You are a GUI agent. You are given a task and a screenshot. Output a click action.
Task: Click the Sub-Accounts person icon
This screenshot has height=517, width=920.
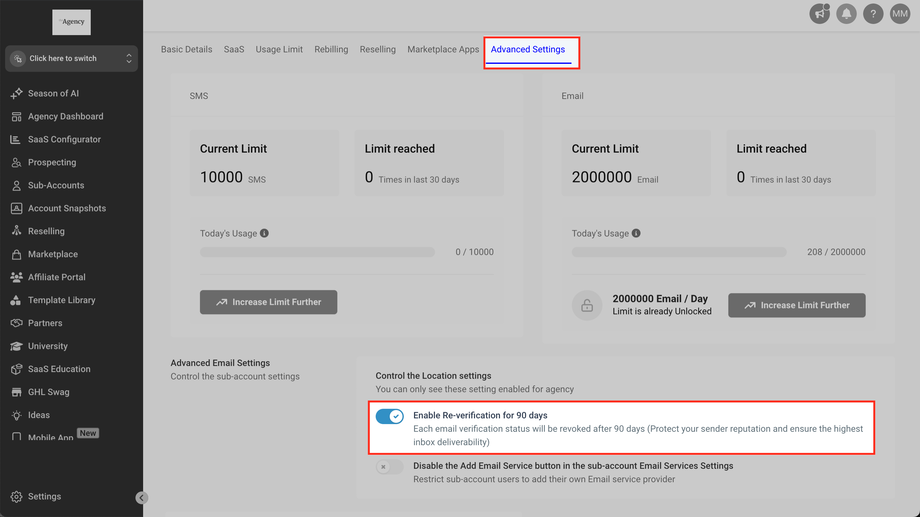[16, 185]
